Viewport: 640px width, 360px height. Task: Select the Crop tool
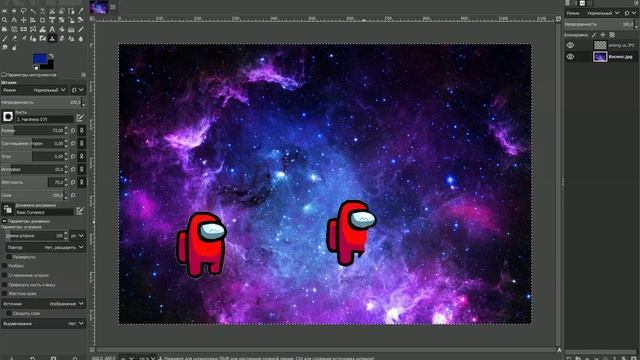point(42,20)
